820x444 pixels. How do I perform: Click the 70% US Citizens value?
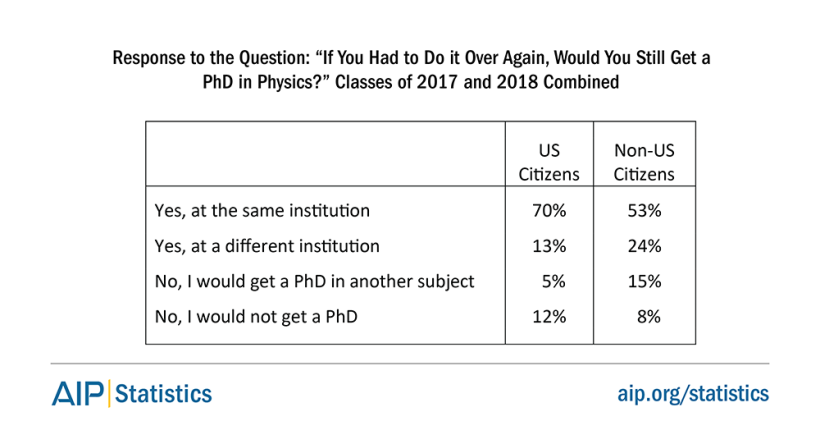(x=549, y=211)
